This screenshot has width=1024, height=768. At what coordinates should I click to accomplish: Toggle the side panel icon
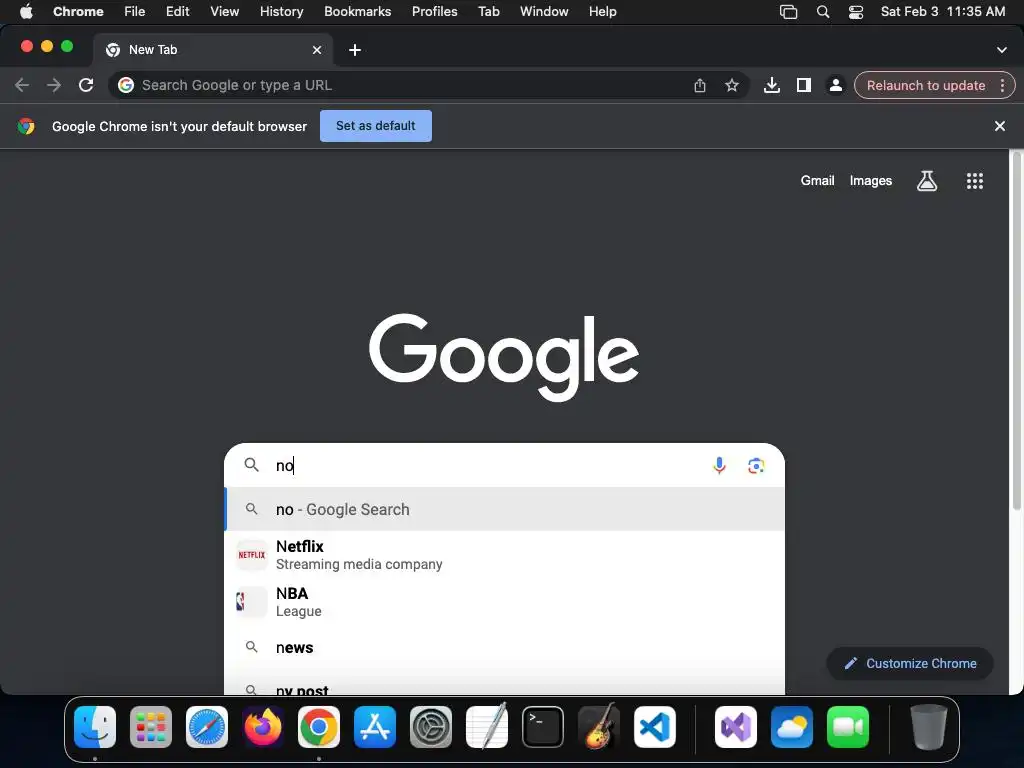[x=803, y=86]
